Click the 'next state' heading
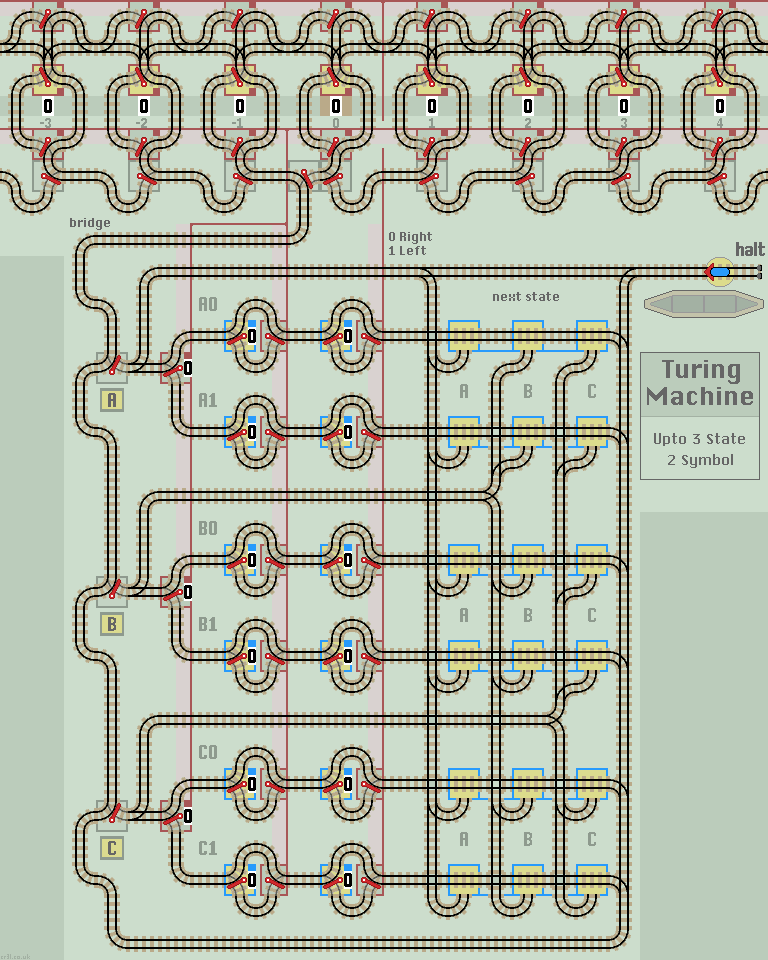Image resolution: width=768 pixels, height=960 pixels. [525, 296]
